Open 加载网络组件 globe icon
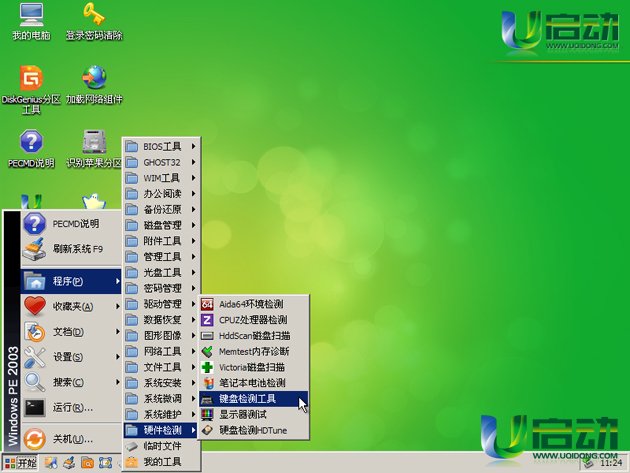Screen dimensions: 630x473 pyautogui.click(x=94, y=85)
